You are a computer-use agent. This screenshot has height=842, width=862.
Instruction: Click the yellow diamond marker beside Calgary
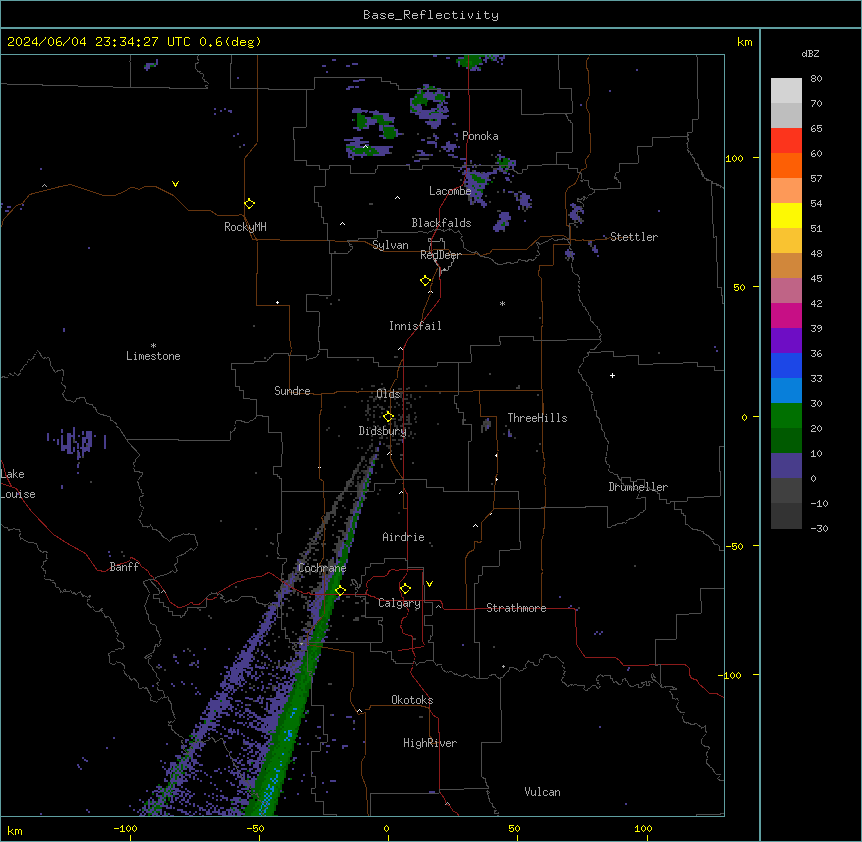pos(405,589)
